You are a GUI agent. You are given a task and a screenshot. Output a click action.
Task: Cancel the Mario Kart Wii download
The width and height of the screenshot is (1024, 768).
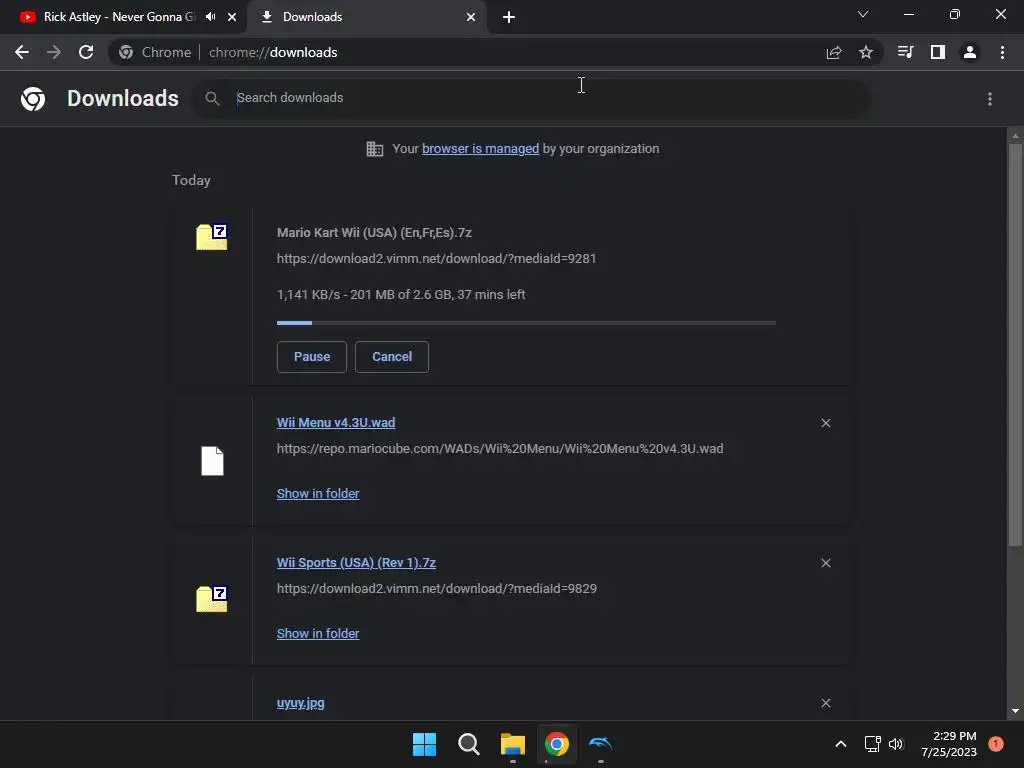pyautogui.click(x=392, y=357)
